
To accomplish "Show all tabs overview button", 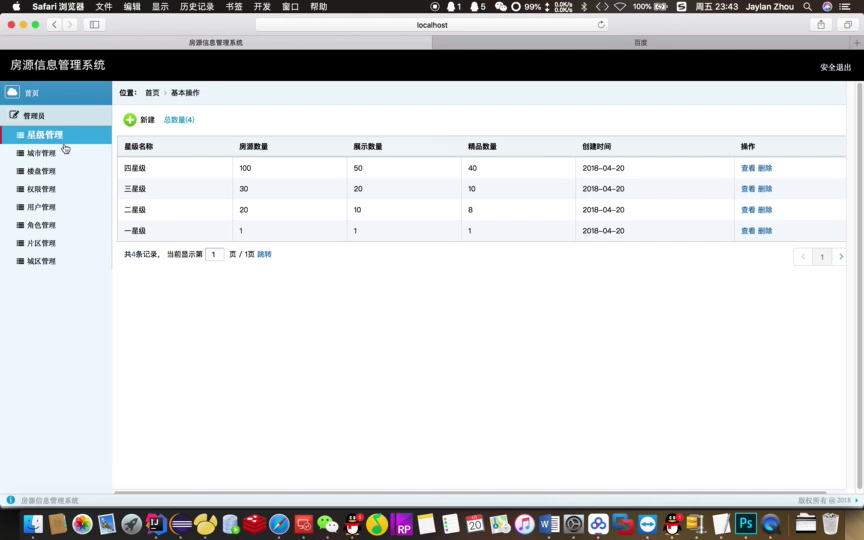I will click(x=847, y=25).
